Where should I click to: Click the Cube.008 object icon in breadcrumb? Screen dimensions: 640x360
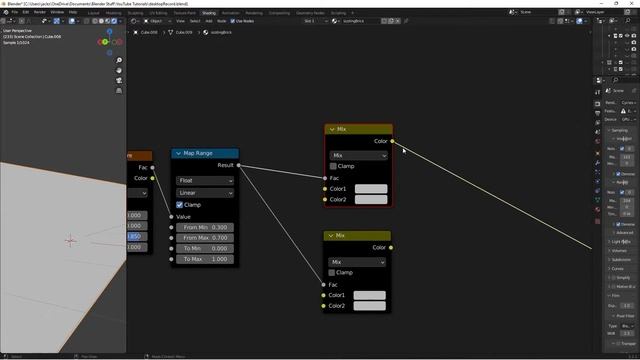(x=136, y=32)
